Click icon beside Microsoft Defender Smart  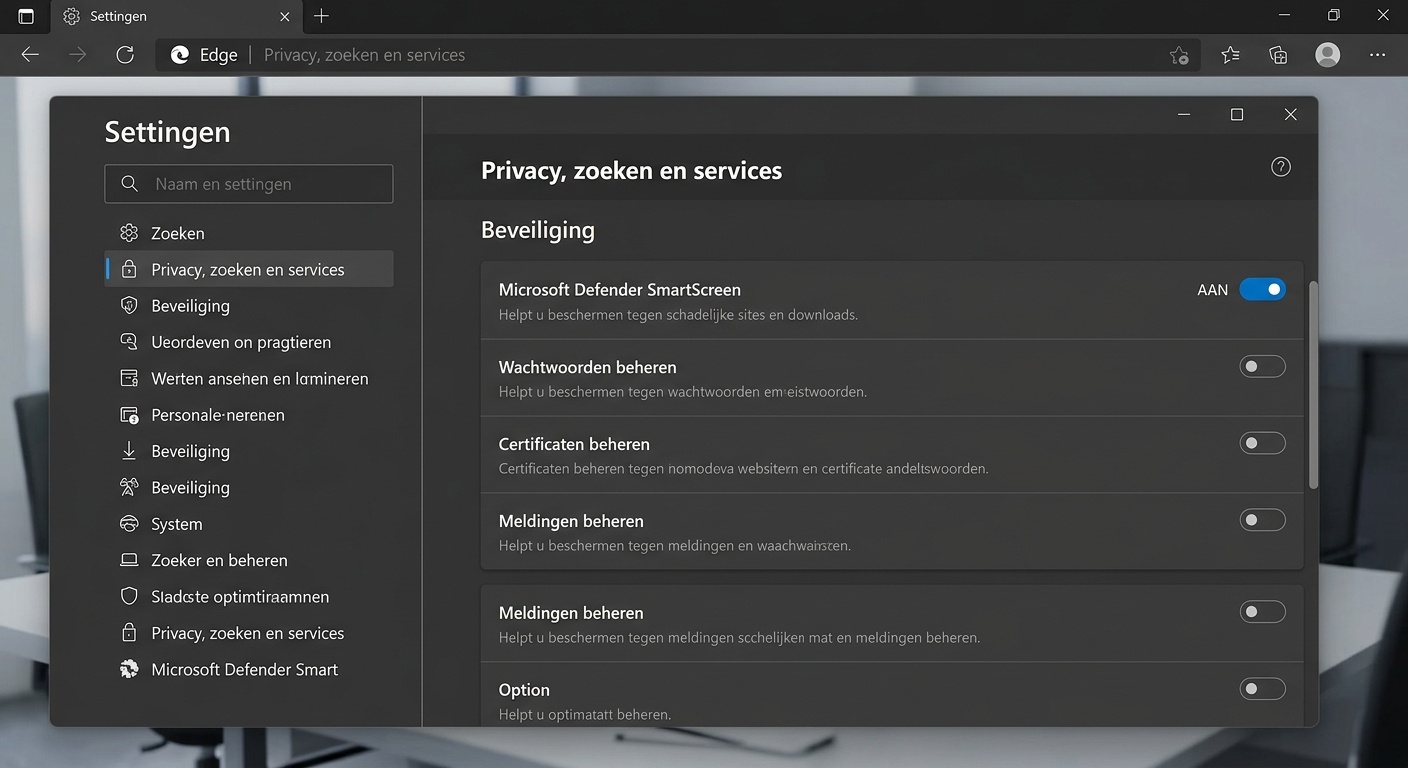pyautogui.click(x=129, y=669)
